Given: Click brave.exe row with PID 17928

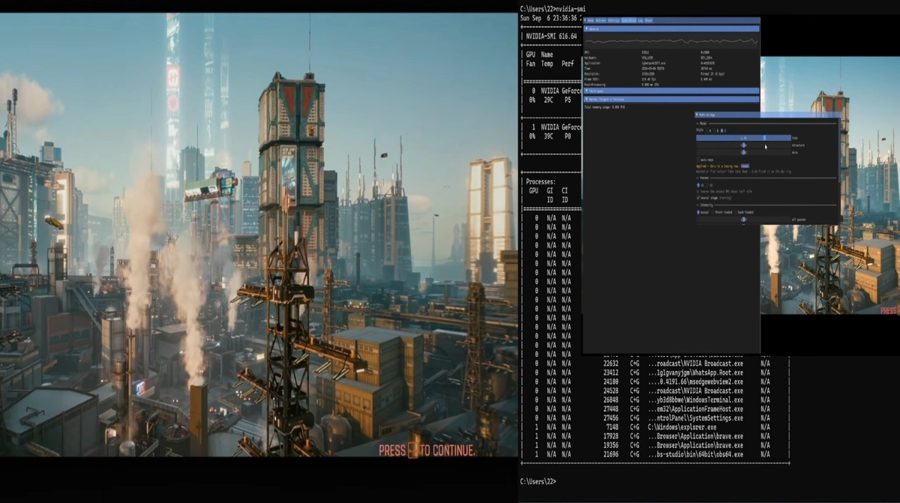Looking at the screenshot, I should (x=654, y=436).
